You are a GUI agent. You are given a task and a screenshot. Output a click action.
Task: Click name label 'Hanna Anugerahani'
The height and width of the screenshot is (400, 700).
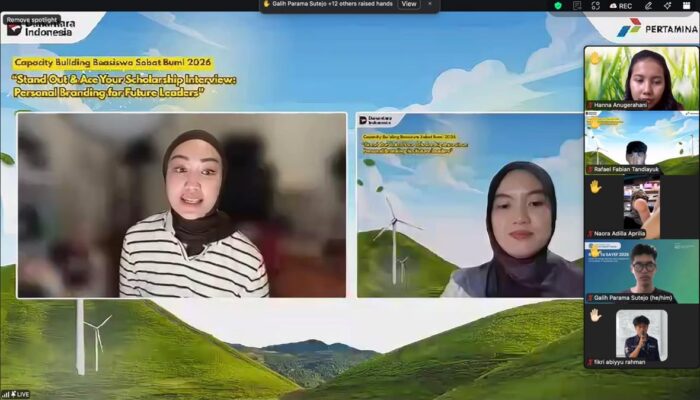click(621, 105)
